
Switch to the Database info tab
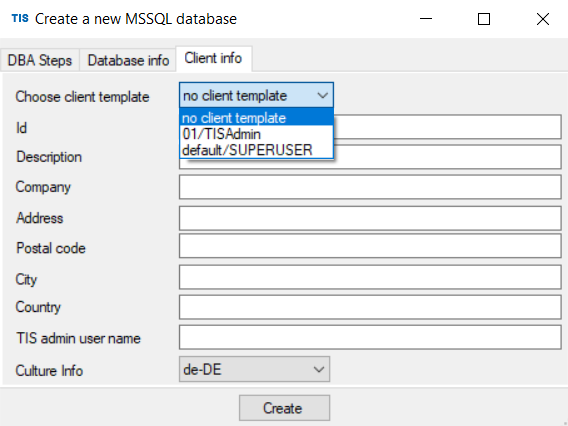(128, 60)
